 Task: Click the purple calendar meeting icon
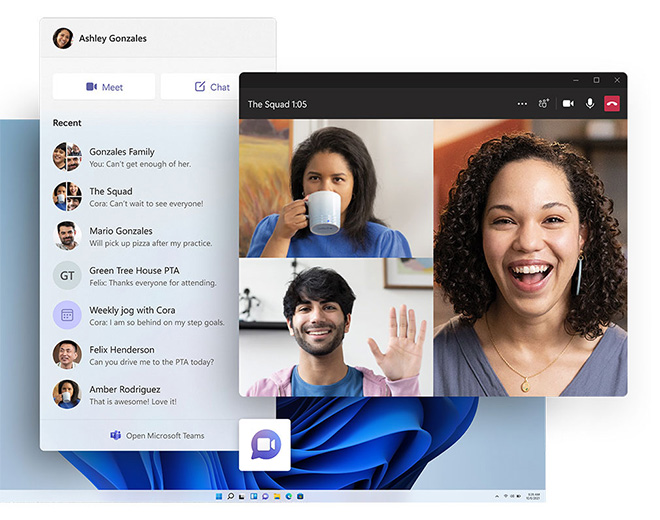click(67, 315)
